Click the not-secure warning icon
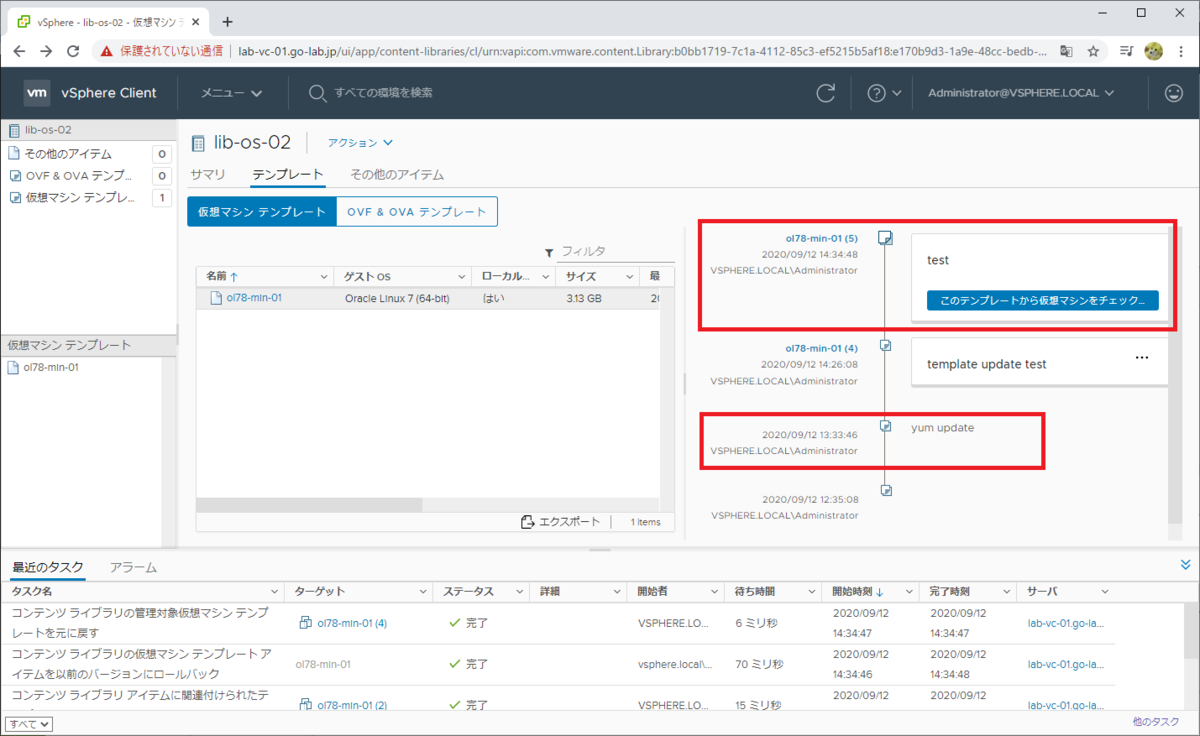The height and width of the screenshot is (736, 1200). tap(107, 50)
